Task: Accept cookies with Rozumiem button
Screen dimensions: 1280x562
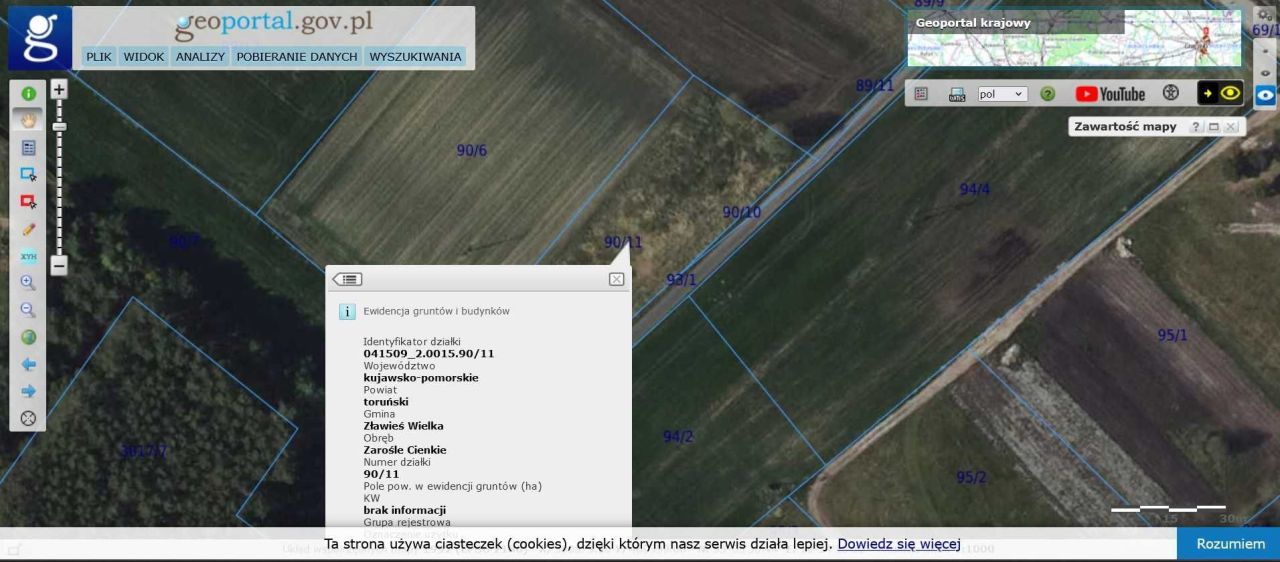Action: [x=1230, y=544]
